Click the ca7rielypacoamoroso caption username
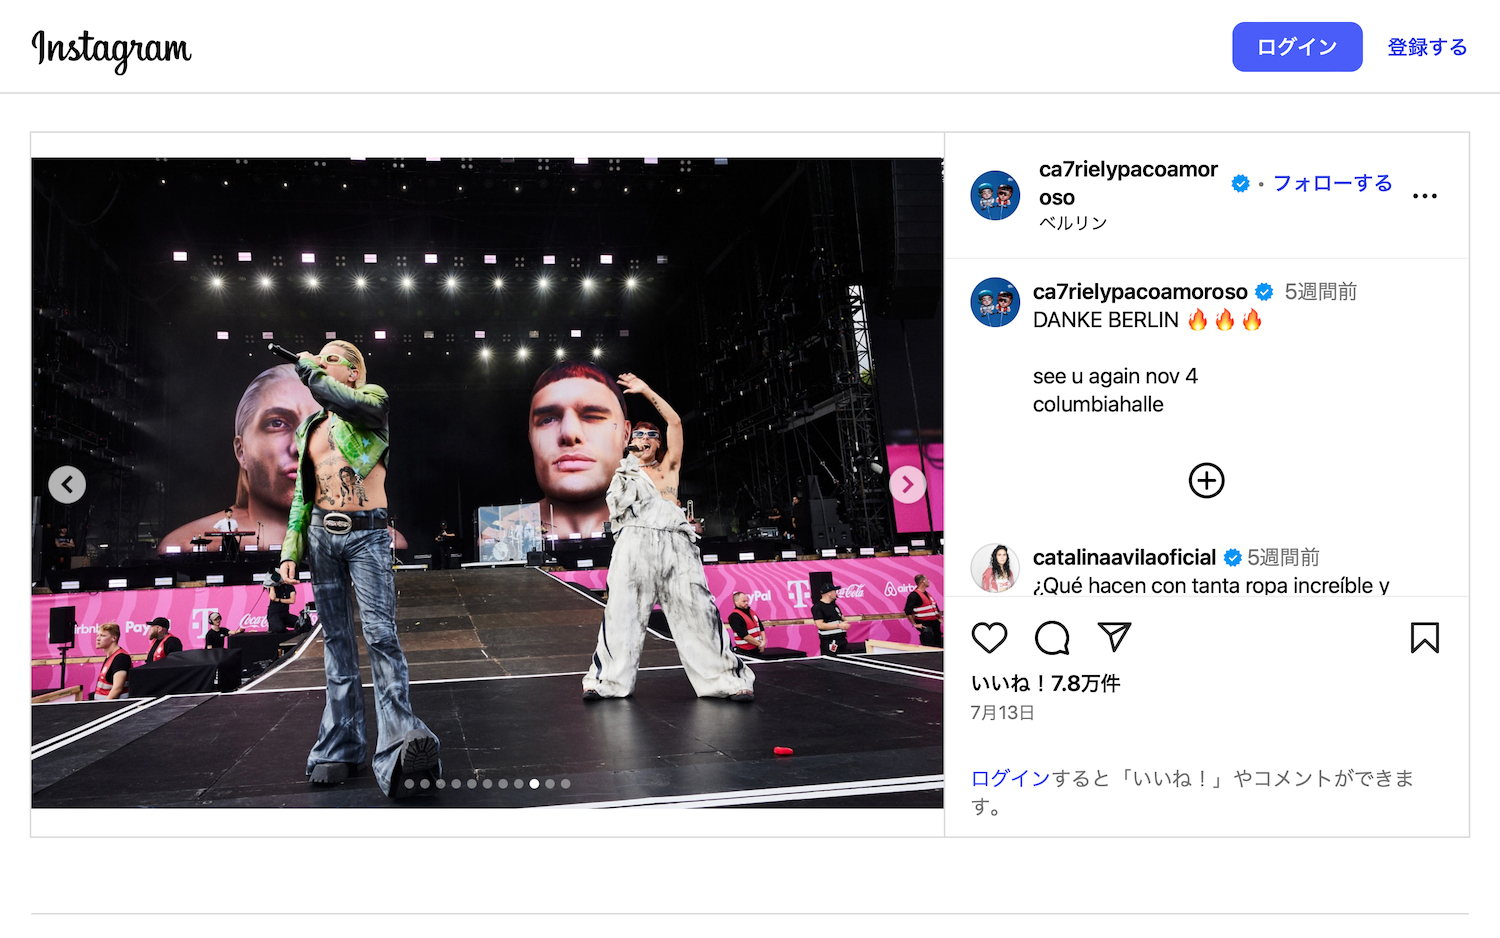Image resolution: width=1500 pixels, height=938 pixels. tap(1140, 292)
